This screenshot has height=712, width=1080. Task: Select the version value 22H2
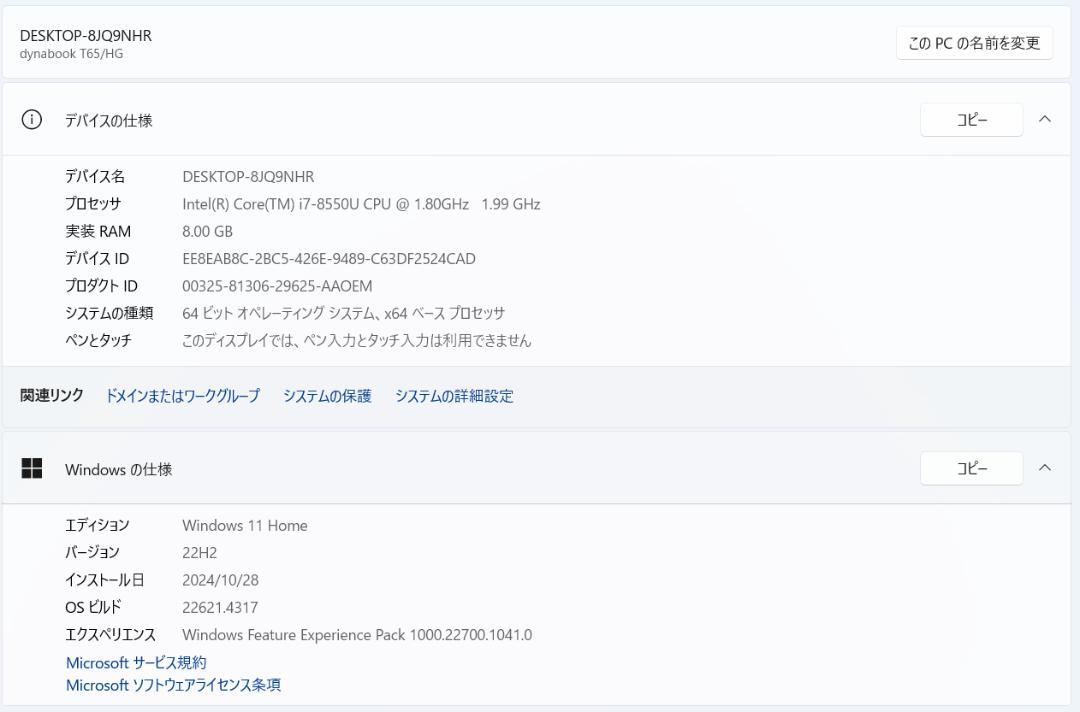[199, 553]
